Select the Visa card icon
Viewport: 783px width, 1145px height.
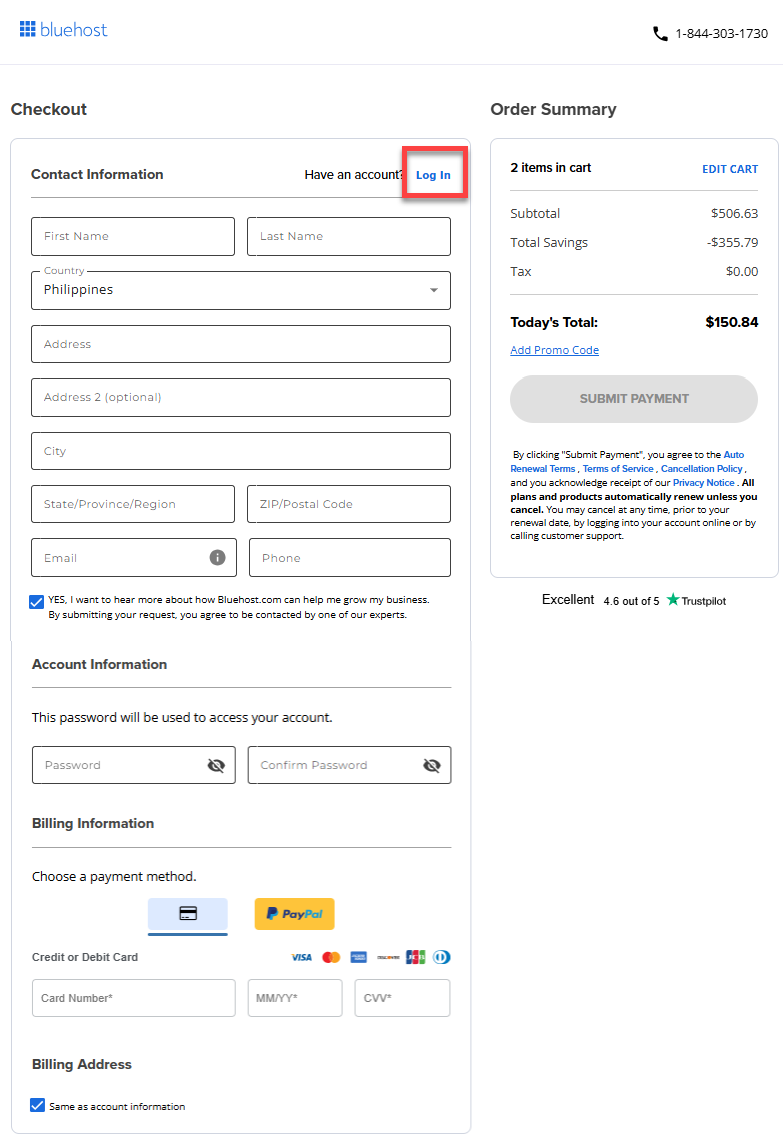coord(302,957)
